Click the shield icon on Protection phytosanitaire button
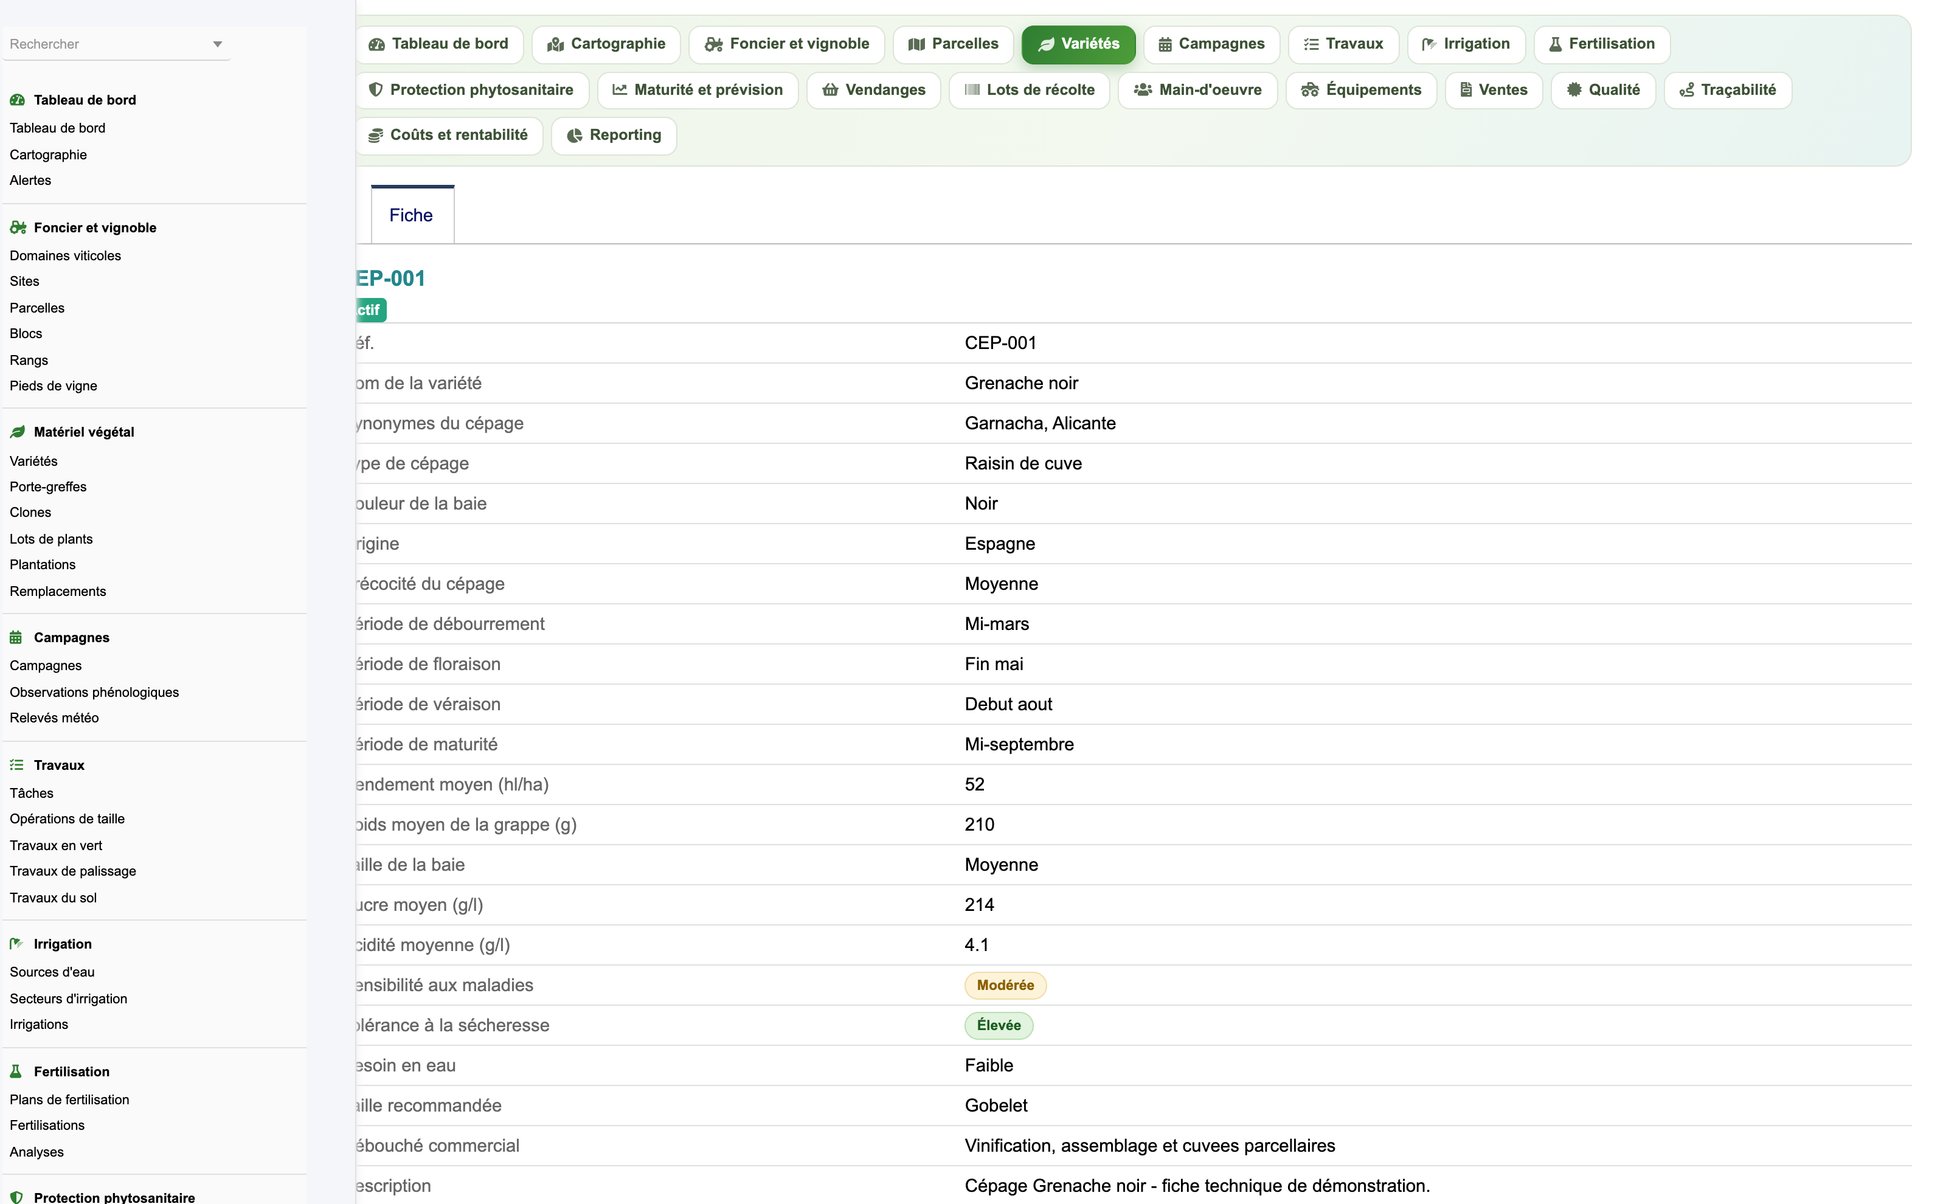The image size is (1946, 1204). click(x=376, y=90)
